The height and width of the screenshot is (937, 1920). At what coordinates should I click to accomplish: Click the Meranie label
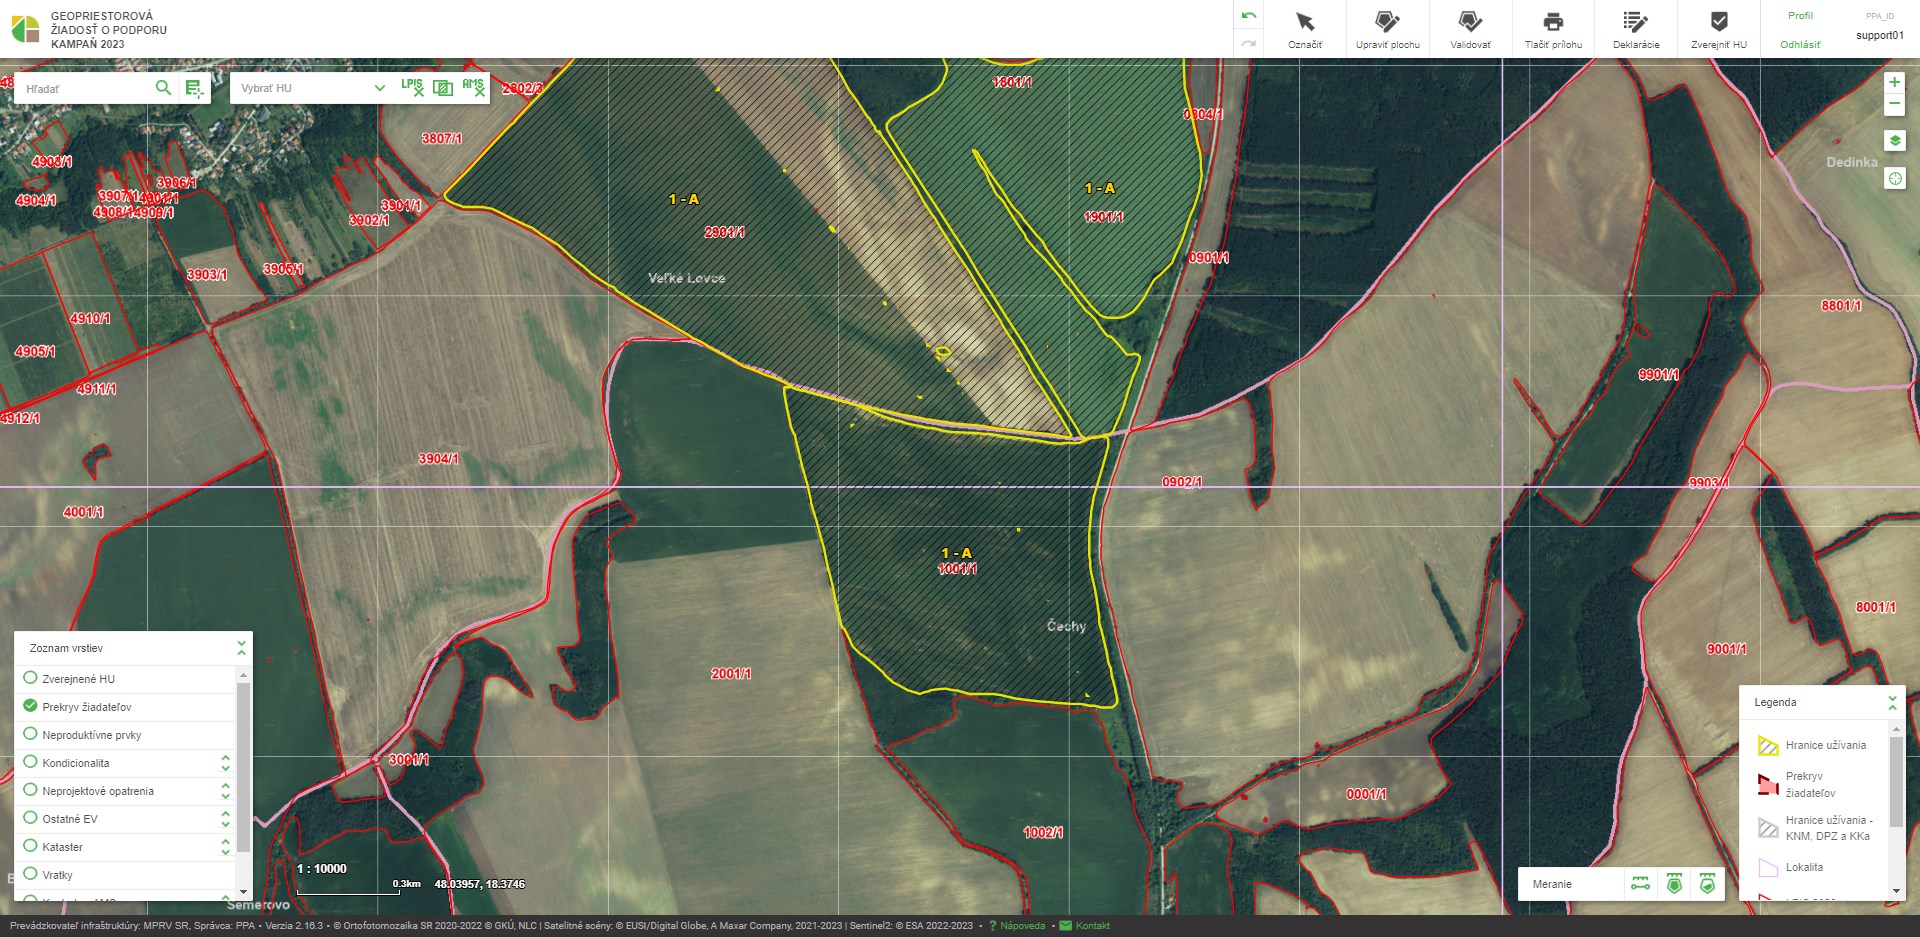coord(1552,884)
